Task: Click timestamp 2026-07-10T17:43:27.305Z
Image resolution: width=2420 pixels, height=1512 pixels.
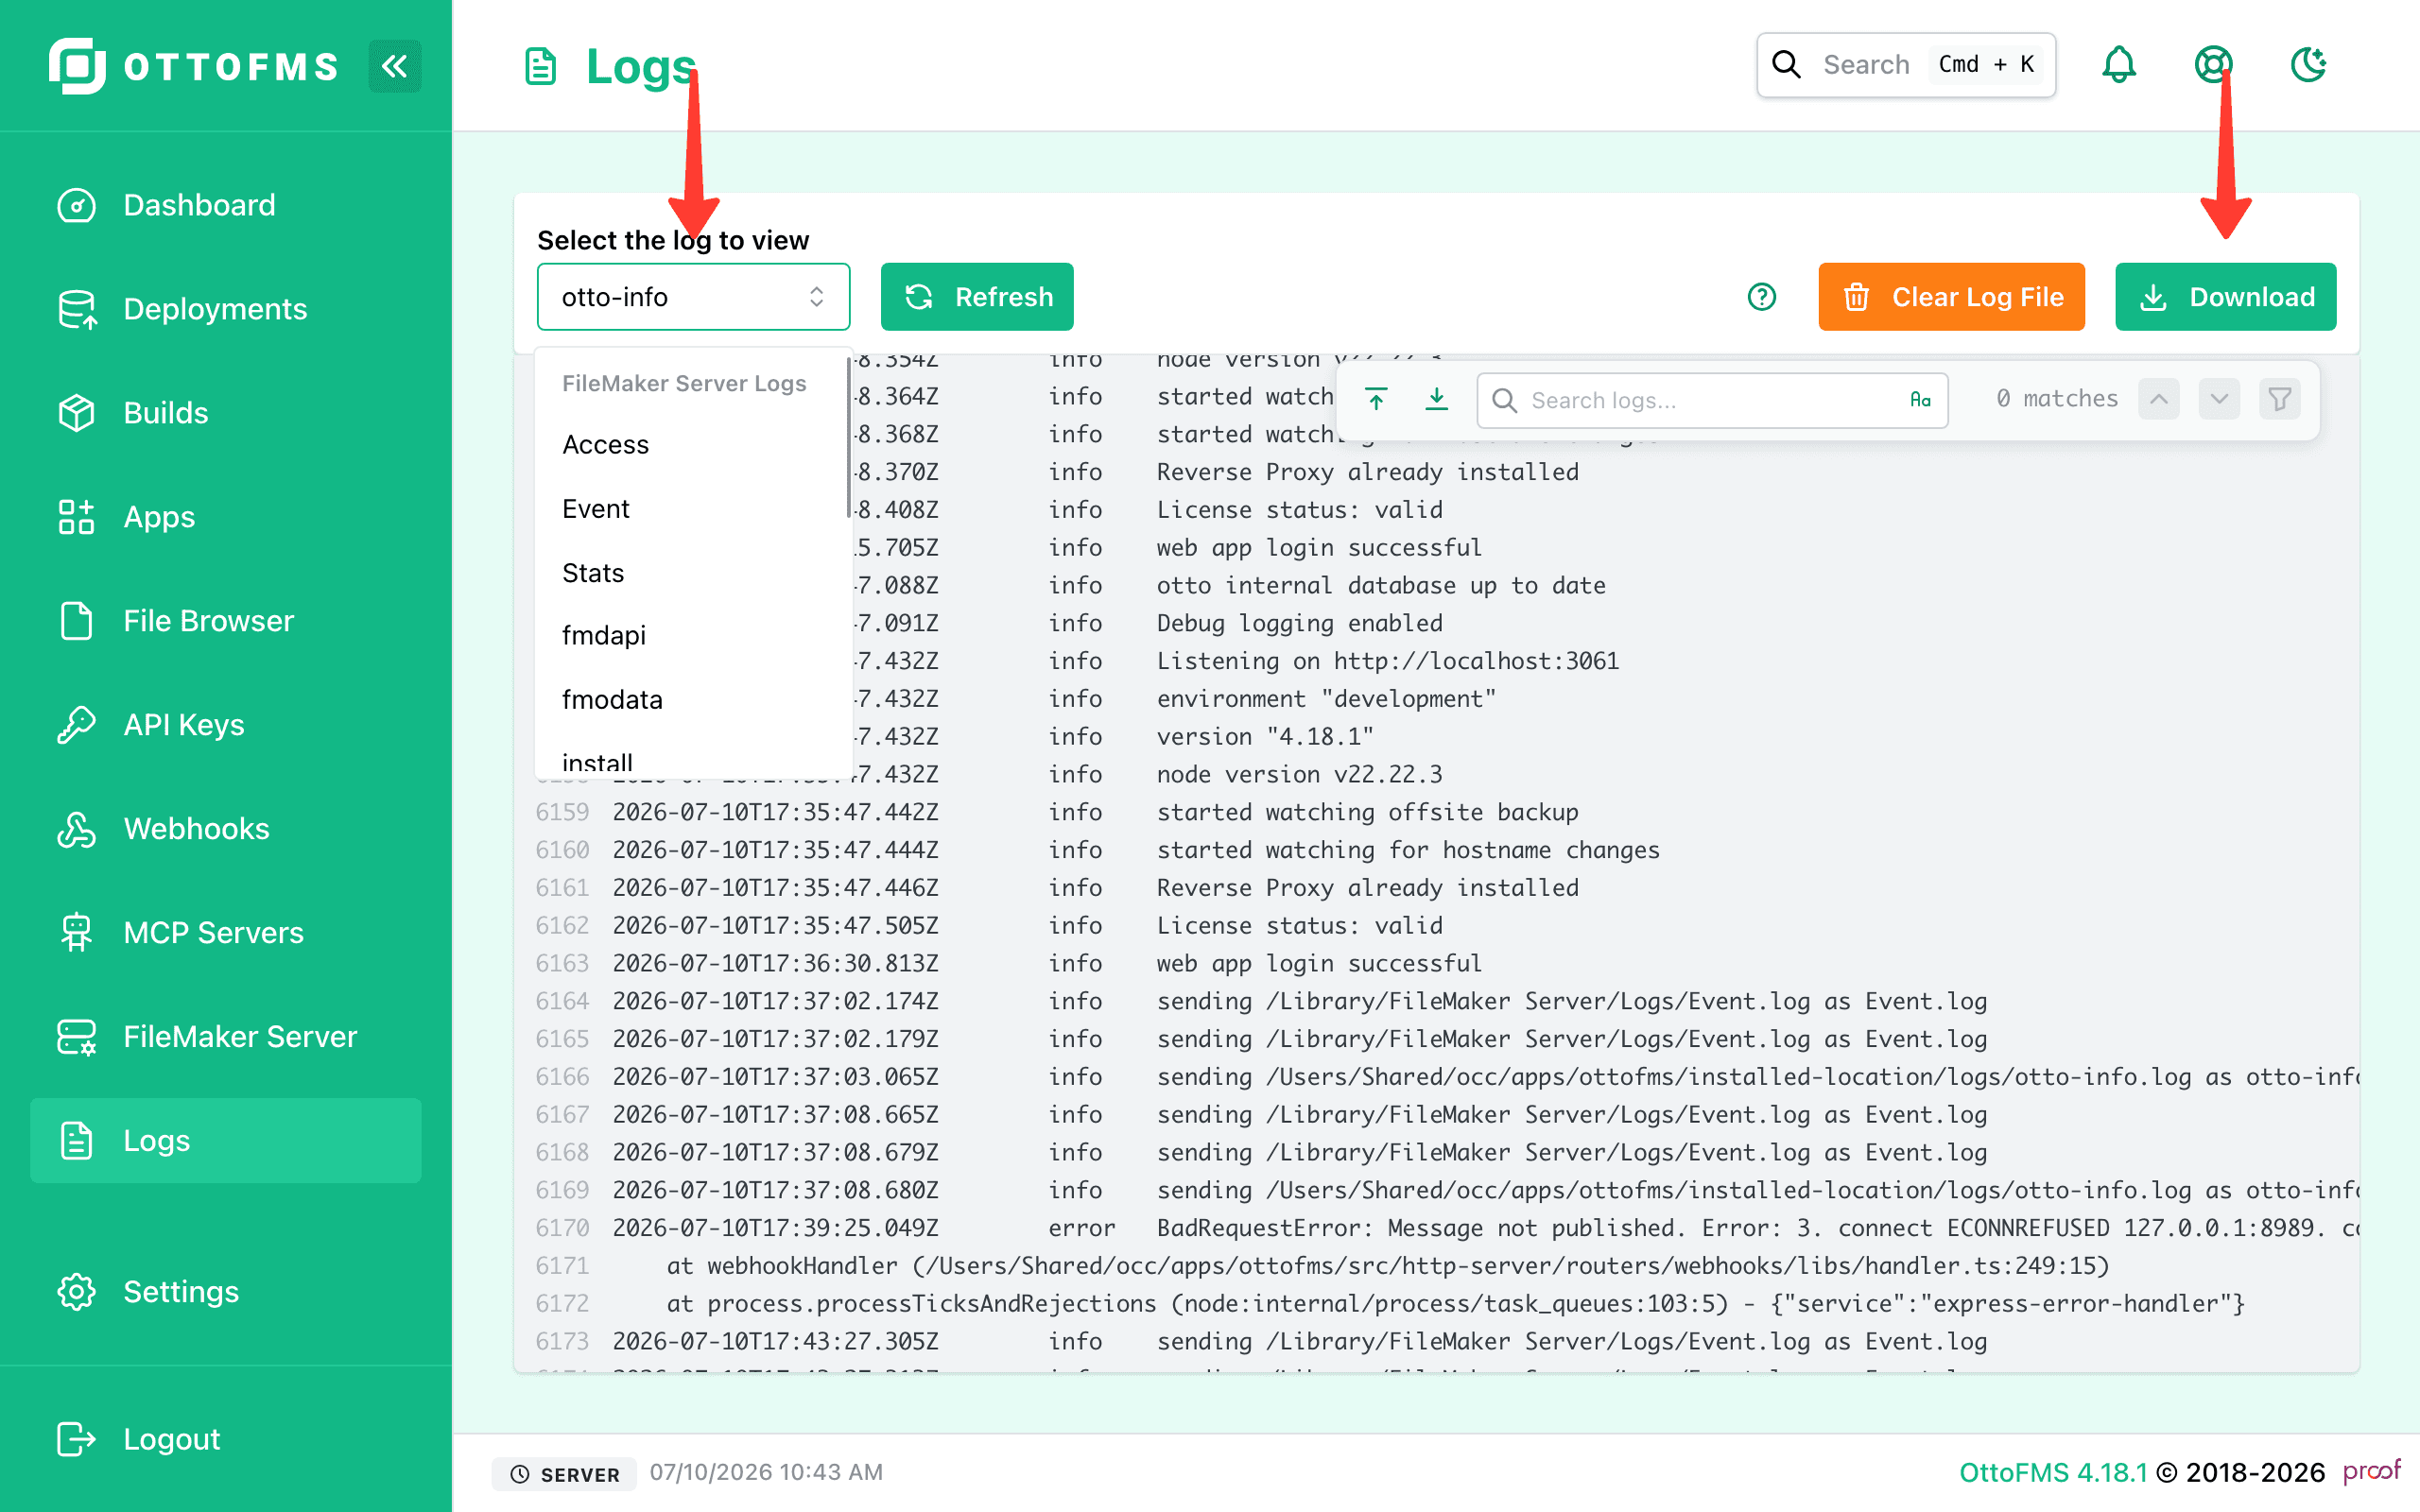Action: [x=776, y=1341]
